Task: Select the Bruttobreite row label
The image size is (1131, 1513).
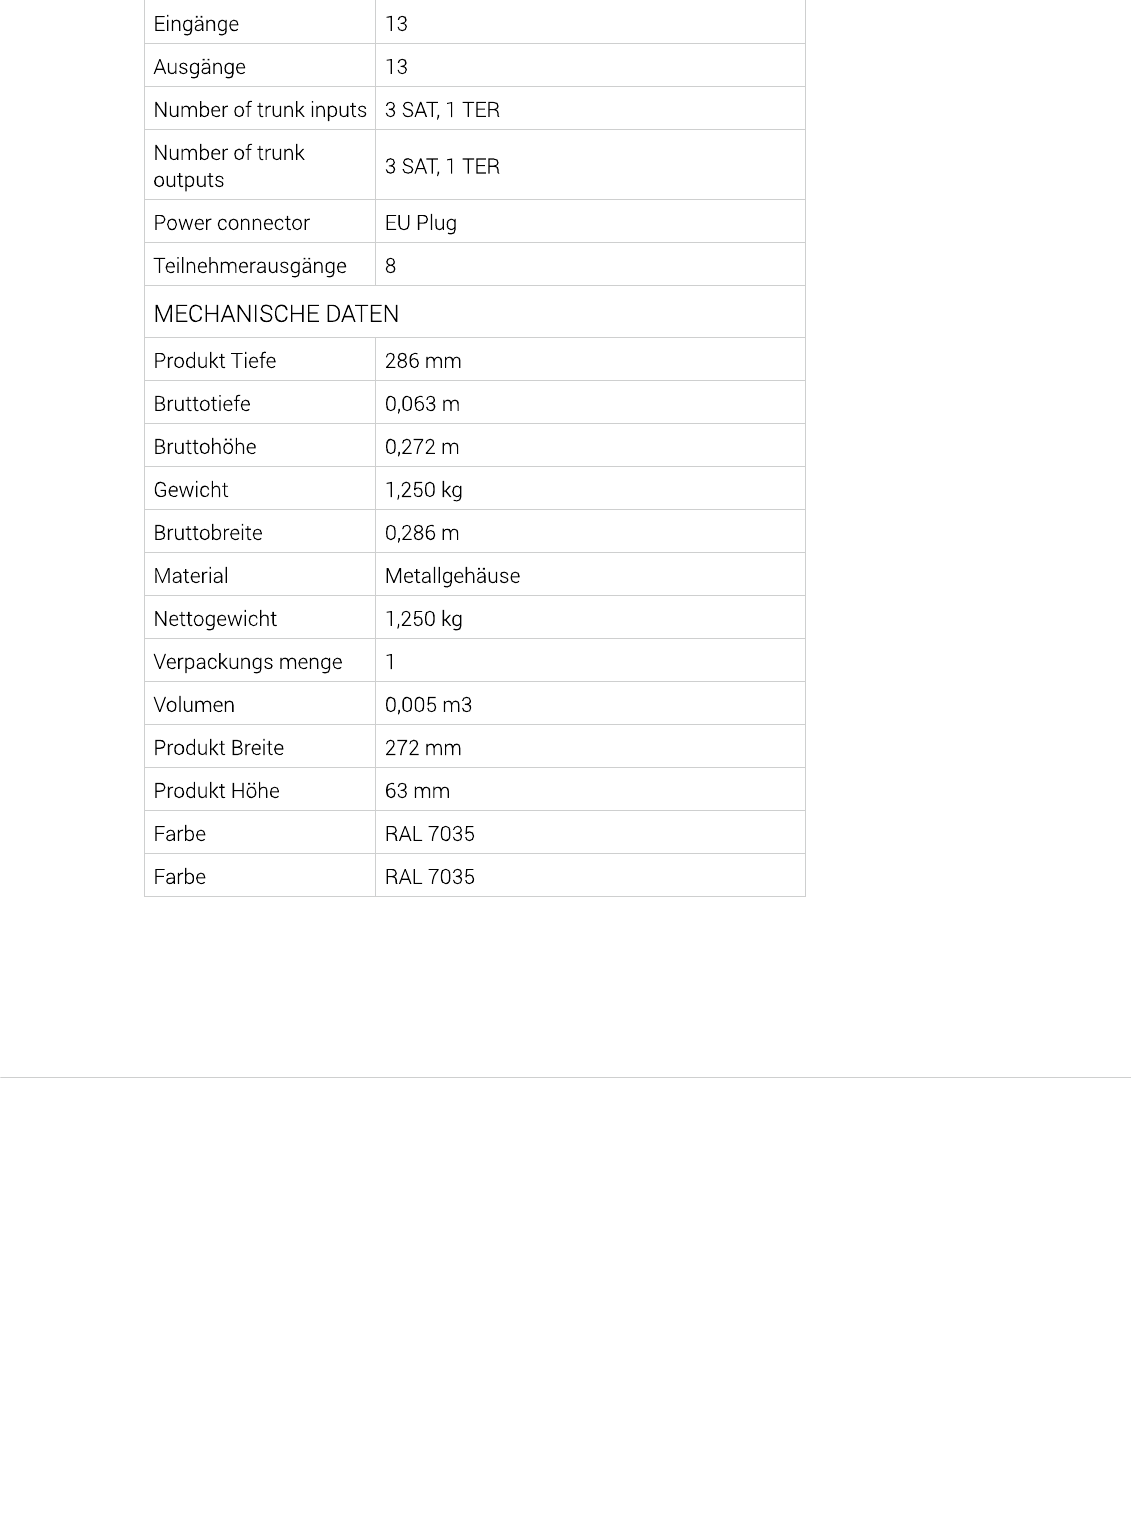Action: point(208,533)
